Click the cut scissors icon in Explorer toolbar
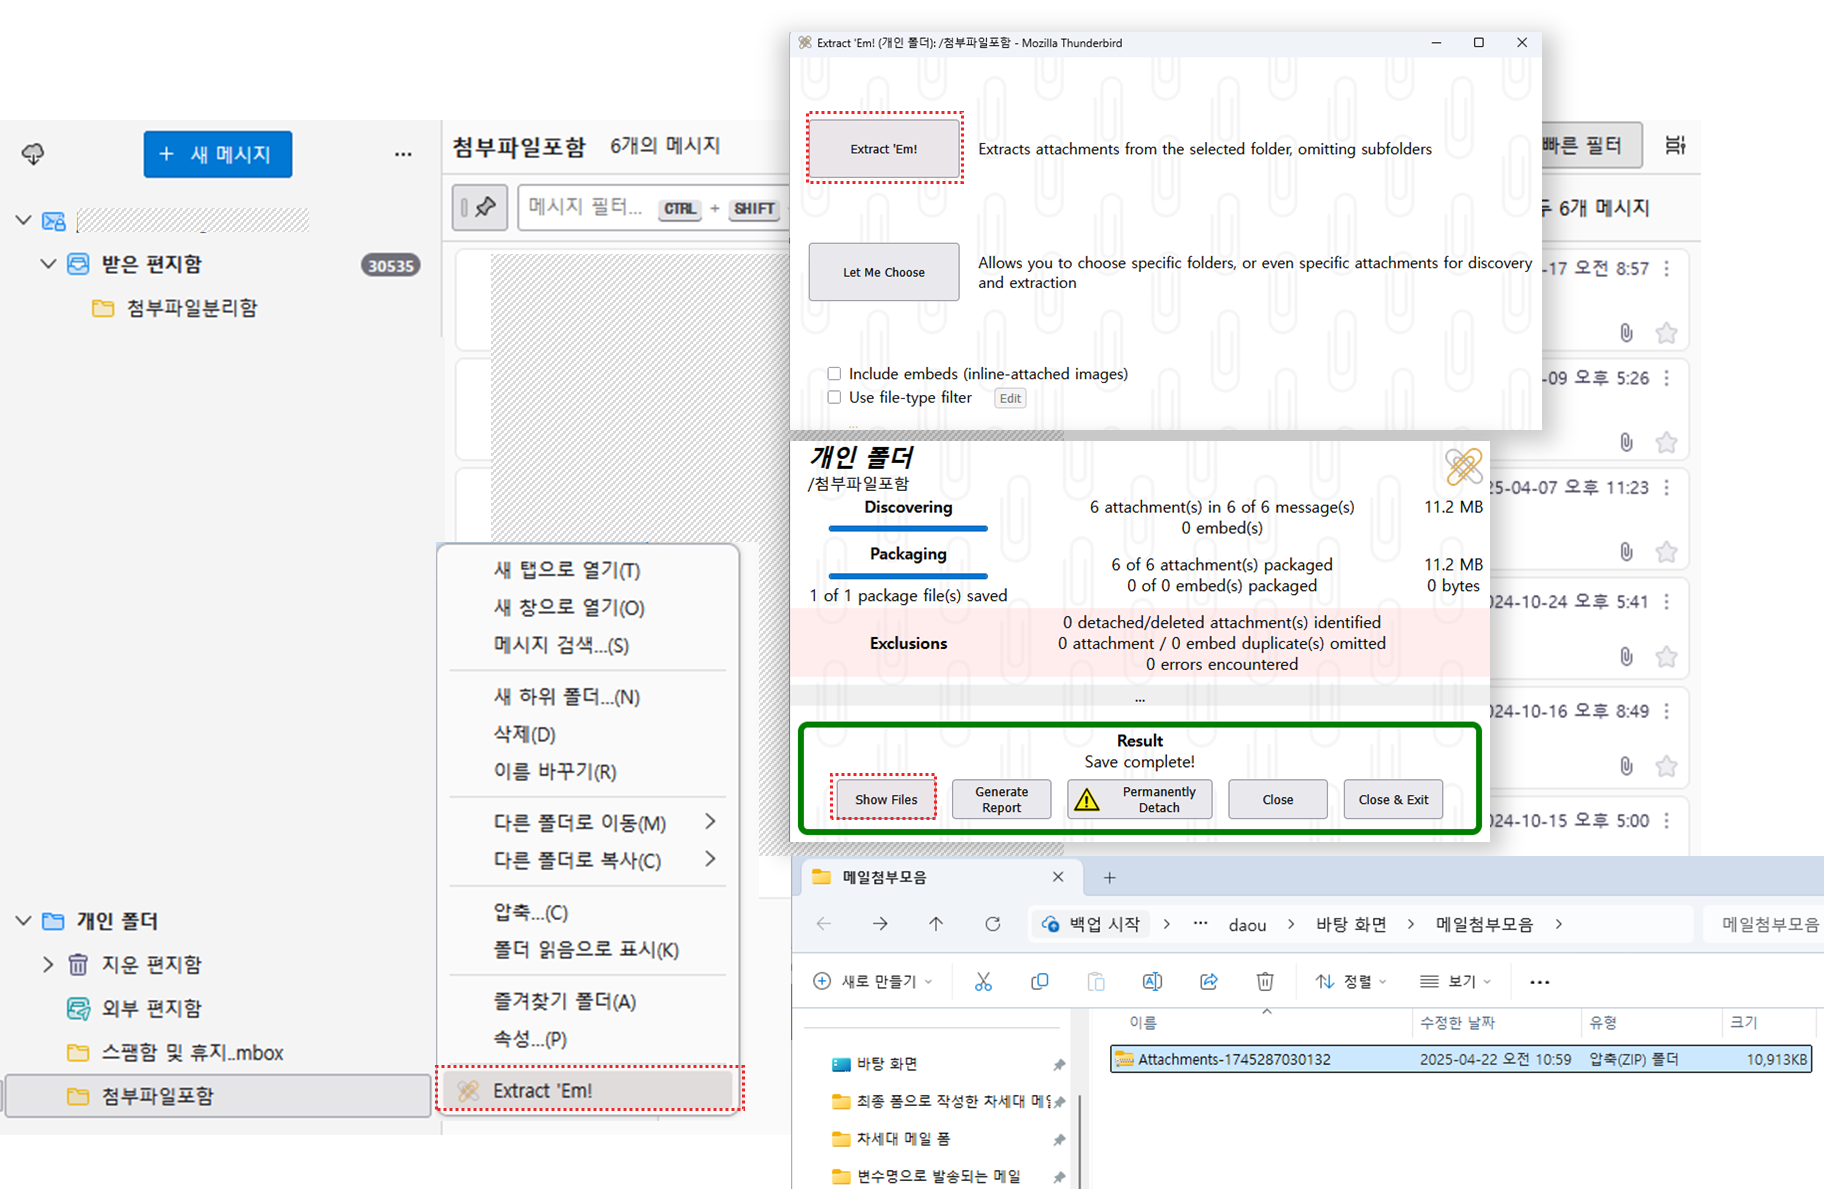The image size is (1824, 1189). 983,982
